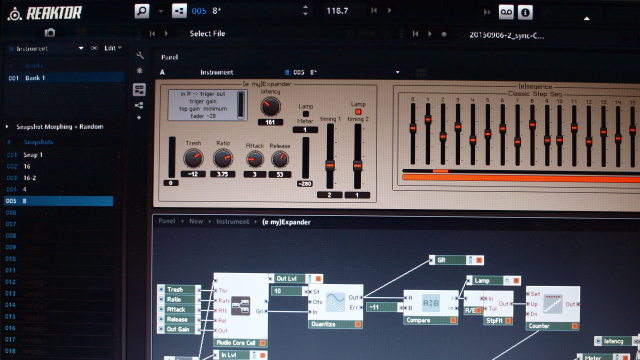This screenshot has width=640, height=360.
Task: Toggle the Lamp indicator above Meter
Action: point(305,114)
